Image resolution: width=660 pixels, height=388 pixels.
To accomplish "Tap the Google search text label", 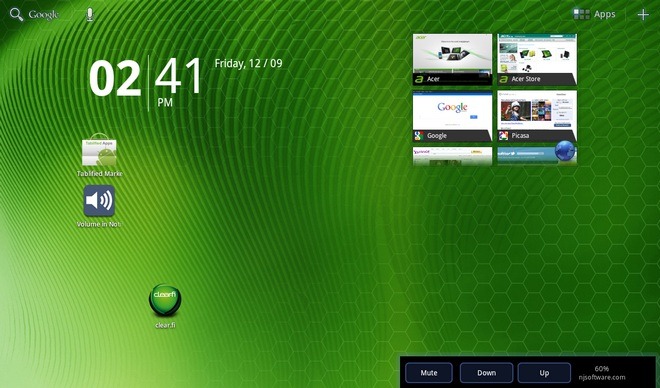I will click(43, 15).
